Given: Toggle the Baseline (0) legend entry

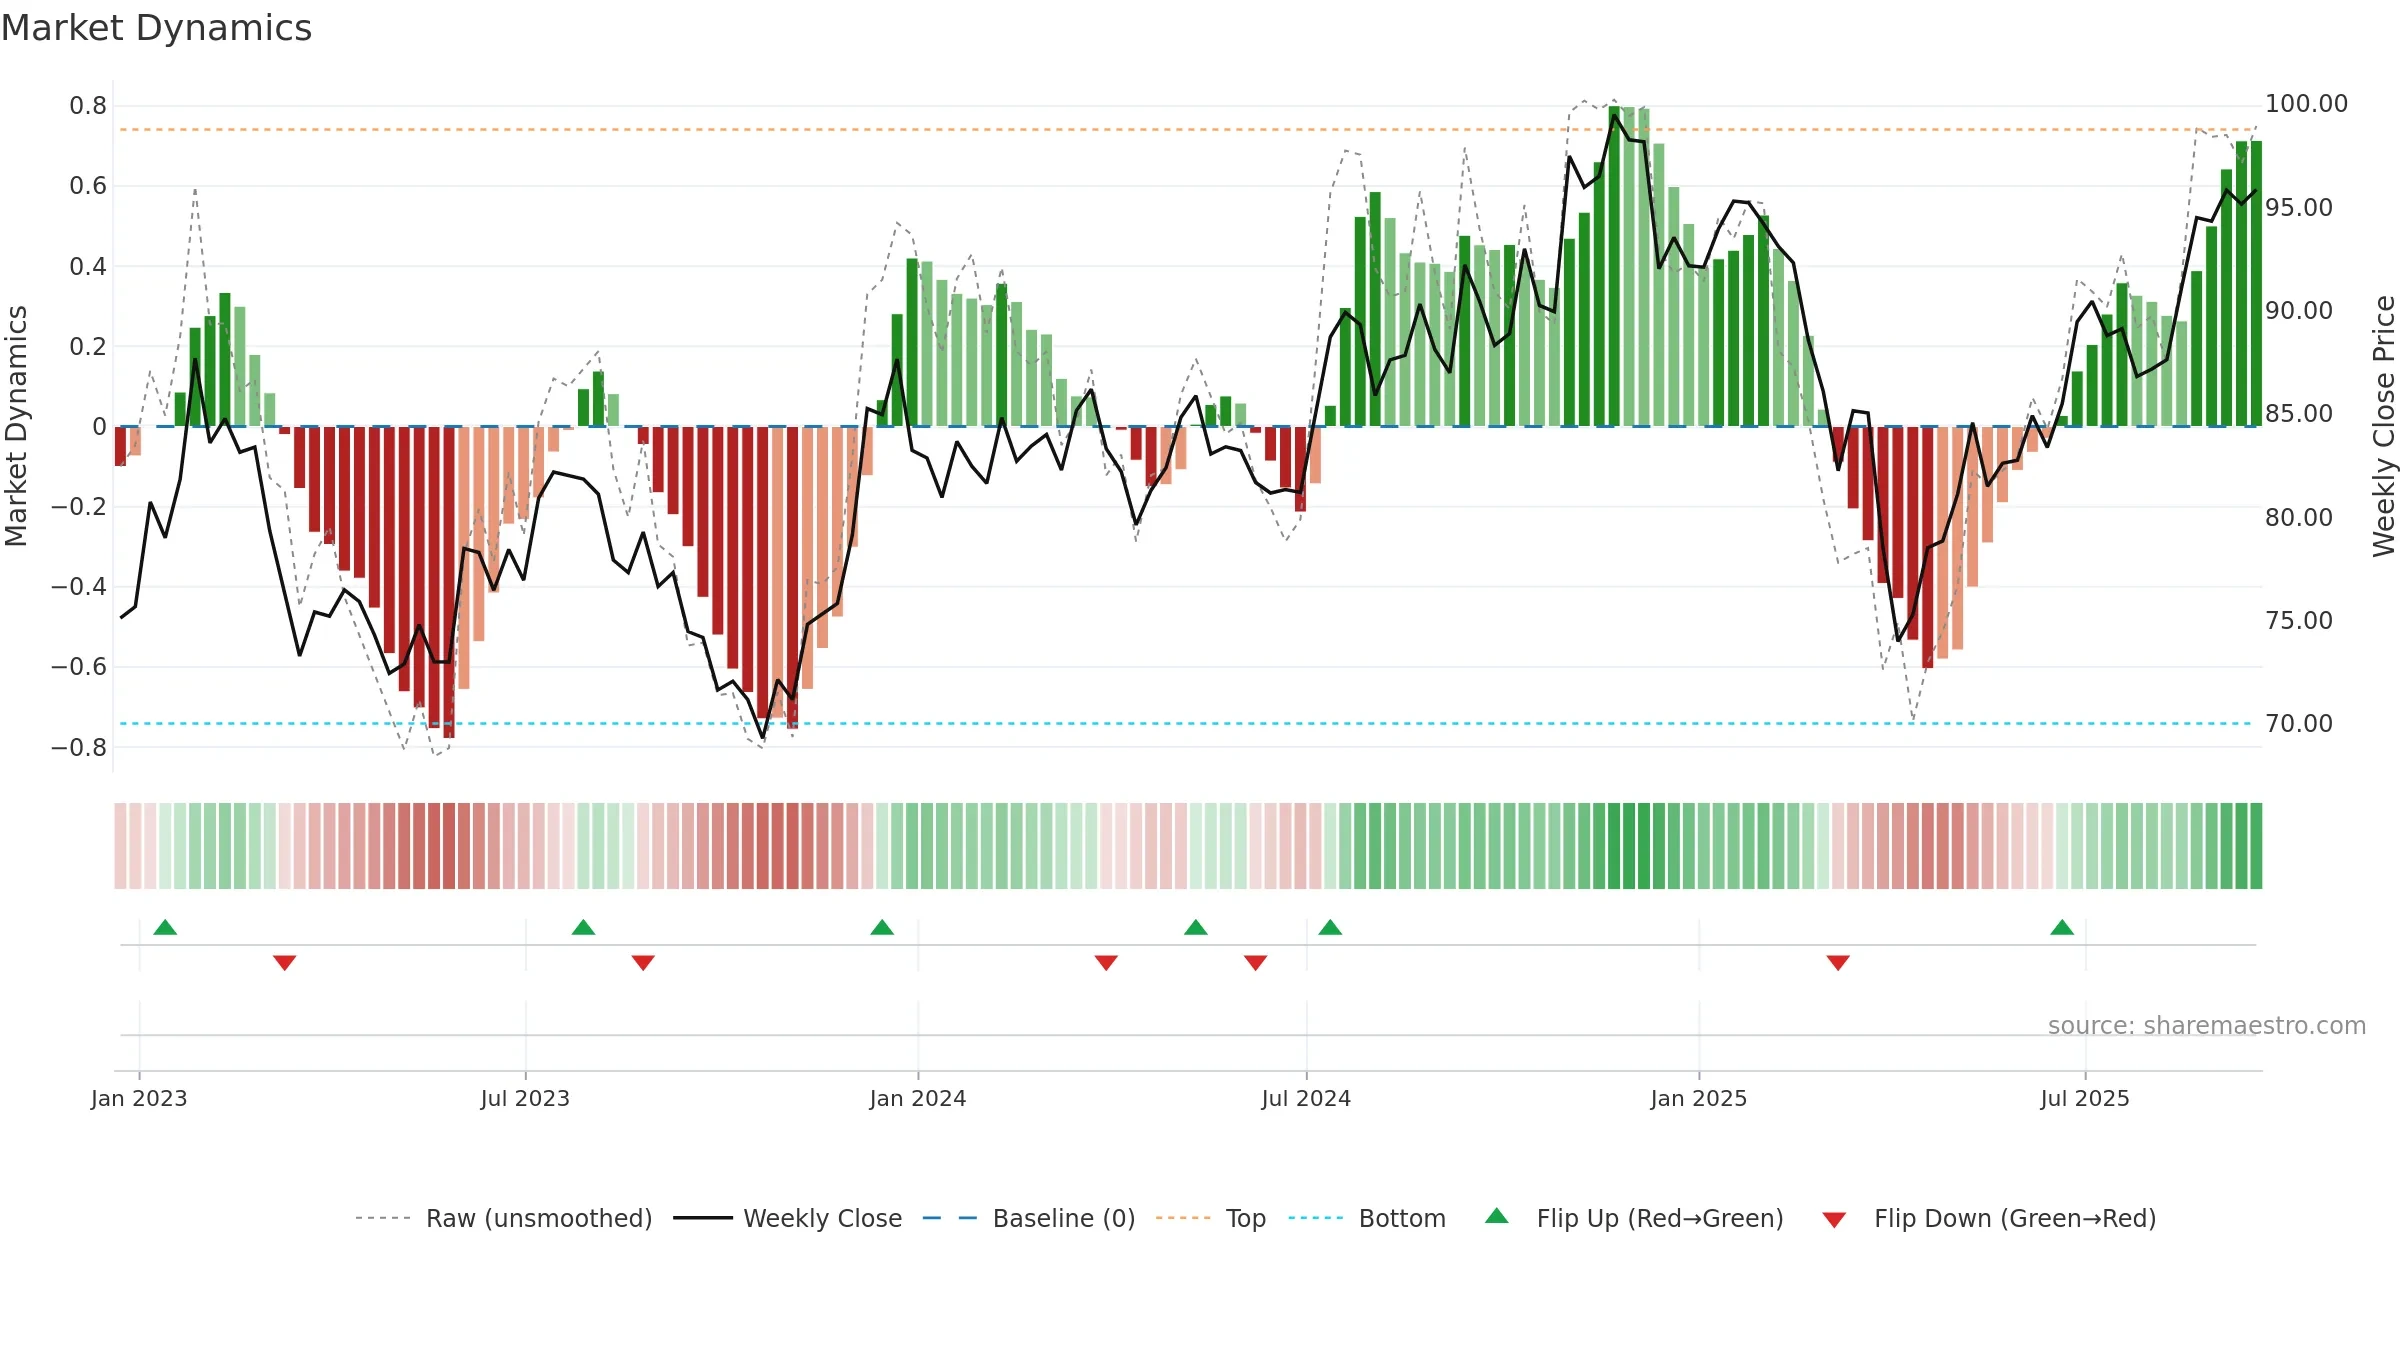Looking at the screenshot, I should click(x=1029, y=1218).
